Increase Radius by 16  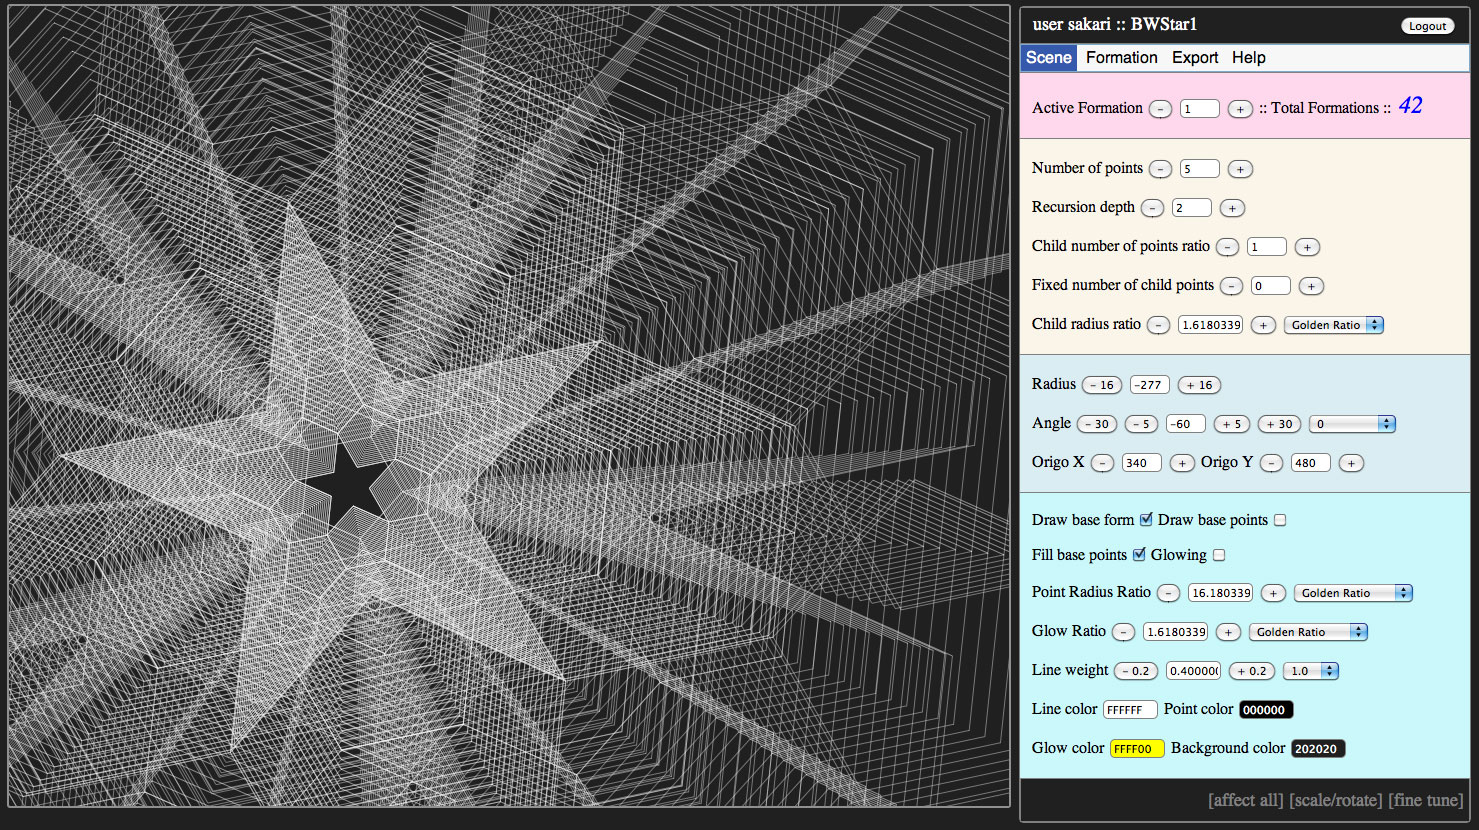coord(1199,385)
